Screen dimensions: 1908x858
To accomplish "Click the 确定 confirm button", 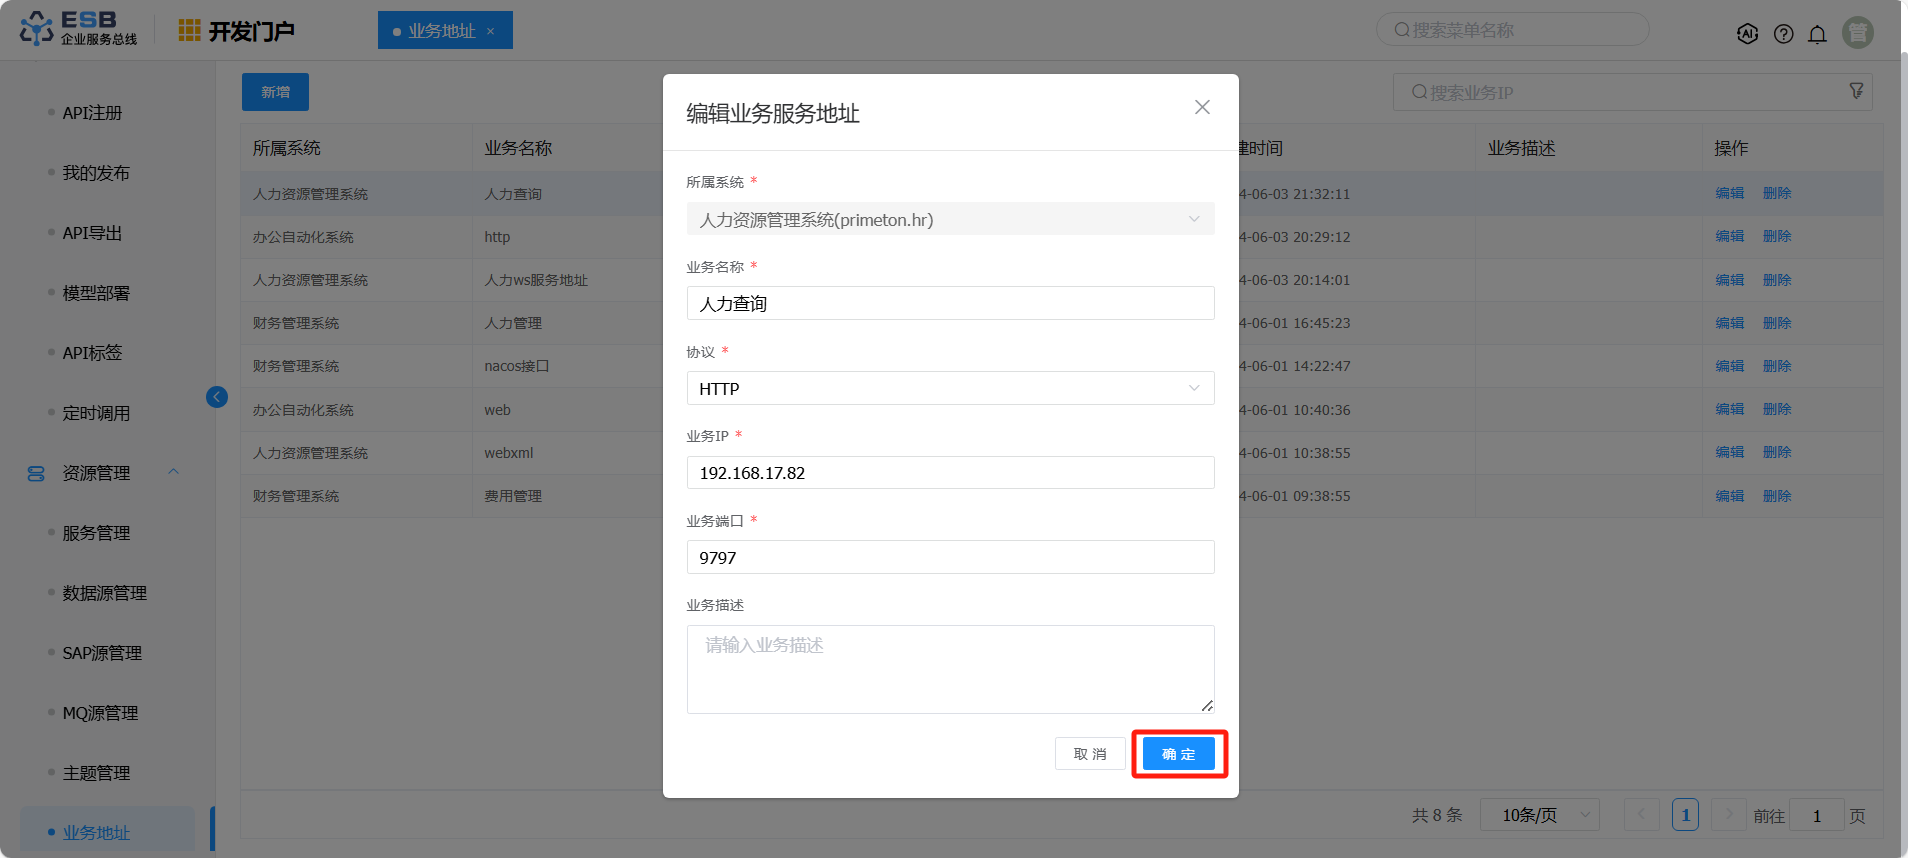I will 1178,754.
